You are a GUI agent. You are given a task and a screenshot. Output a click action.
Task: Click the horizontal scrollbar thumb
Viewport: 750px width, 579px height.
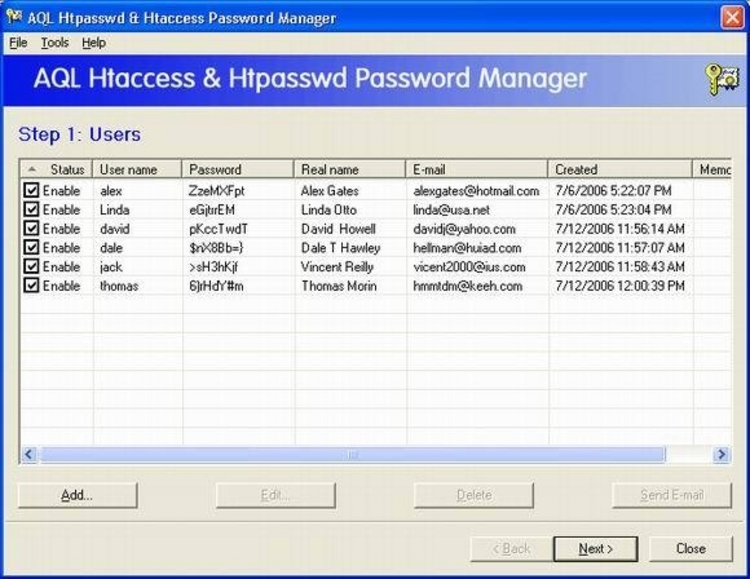click(352, 454)
